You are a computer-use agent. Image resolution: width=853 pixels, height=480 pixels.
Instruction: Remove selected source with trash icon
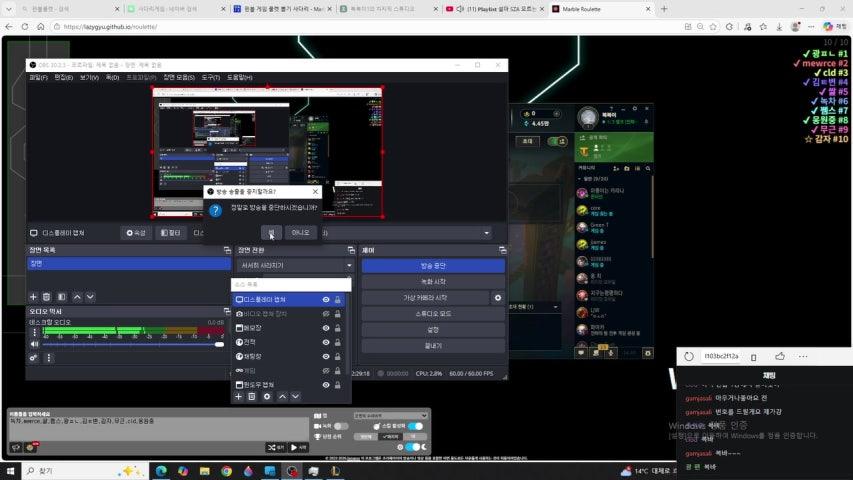(x=252, y=397)
